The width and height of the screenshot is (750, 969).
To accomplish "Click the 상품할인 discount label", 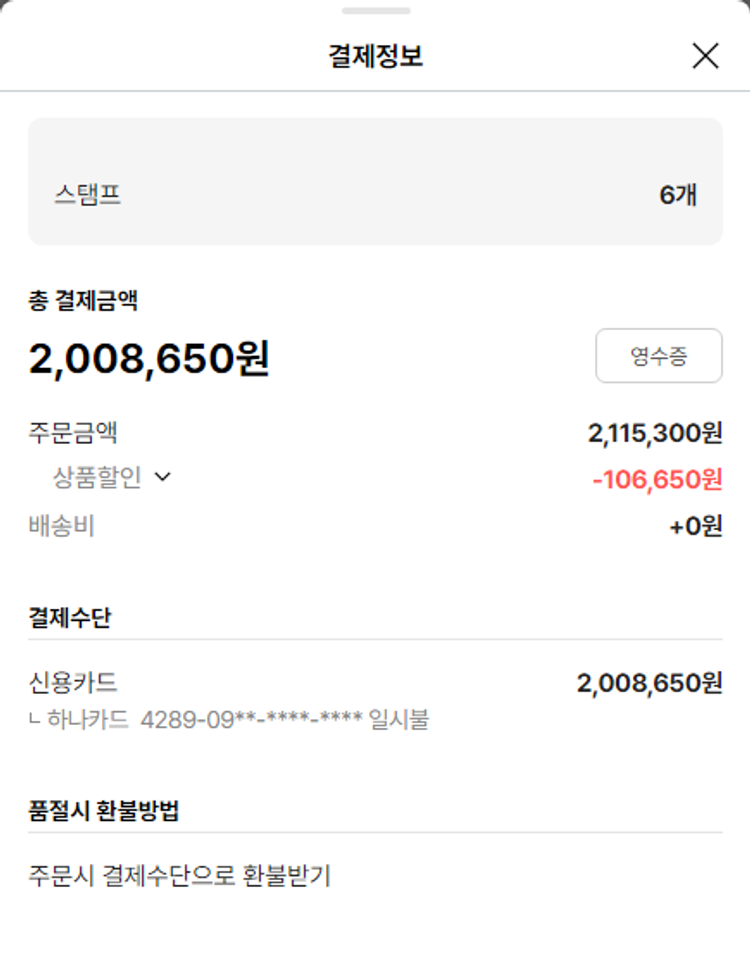I will coord(97,478).
